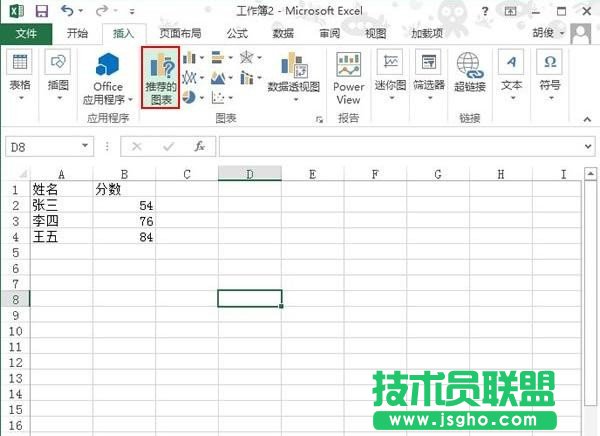
Task: Click the Redo arrow icon
Action: point(102,11)
